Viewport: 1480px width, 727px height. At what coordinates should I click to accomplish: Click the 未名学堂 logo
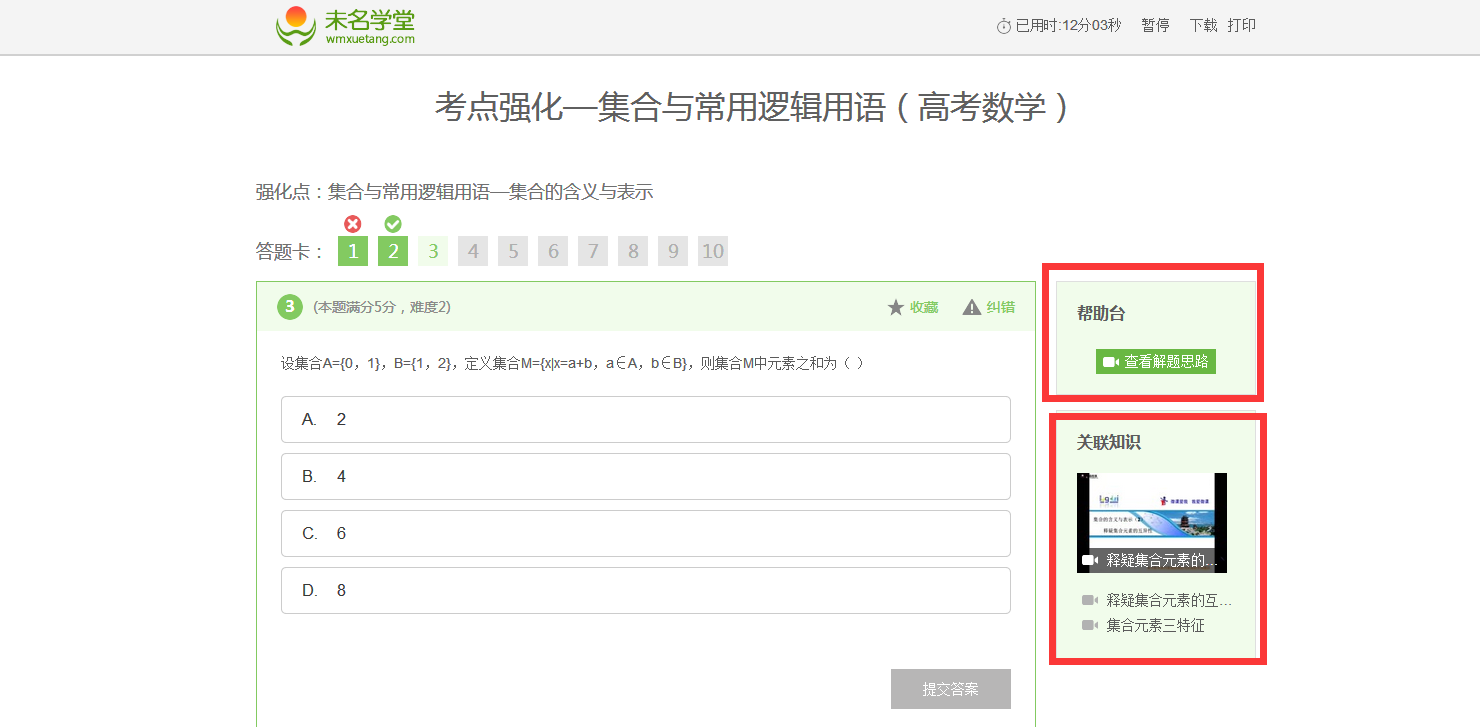[345, 27]
